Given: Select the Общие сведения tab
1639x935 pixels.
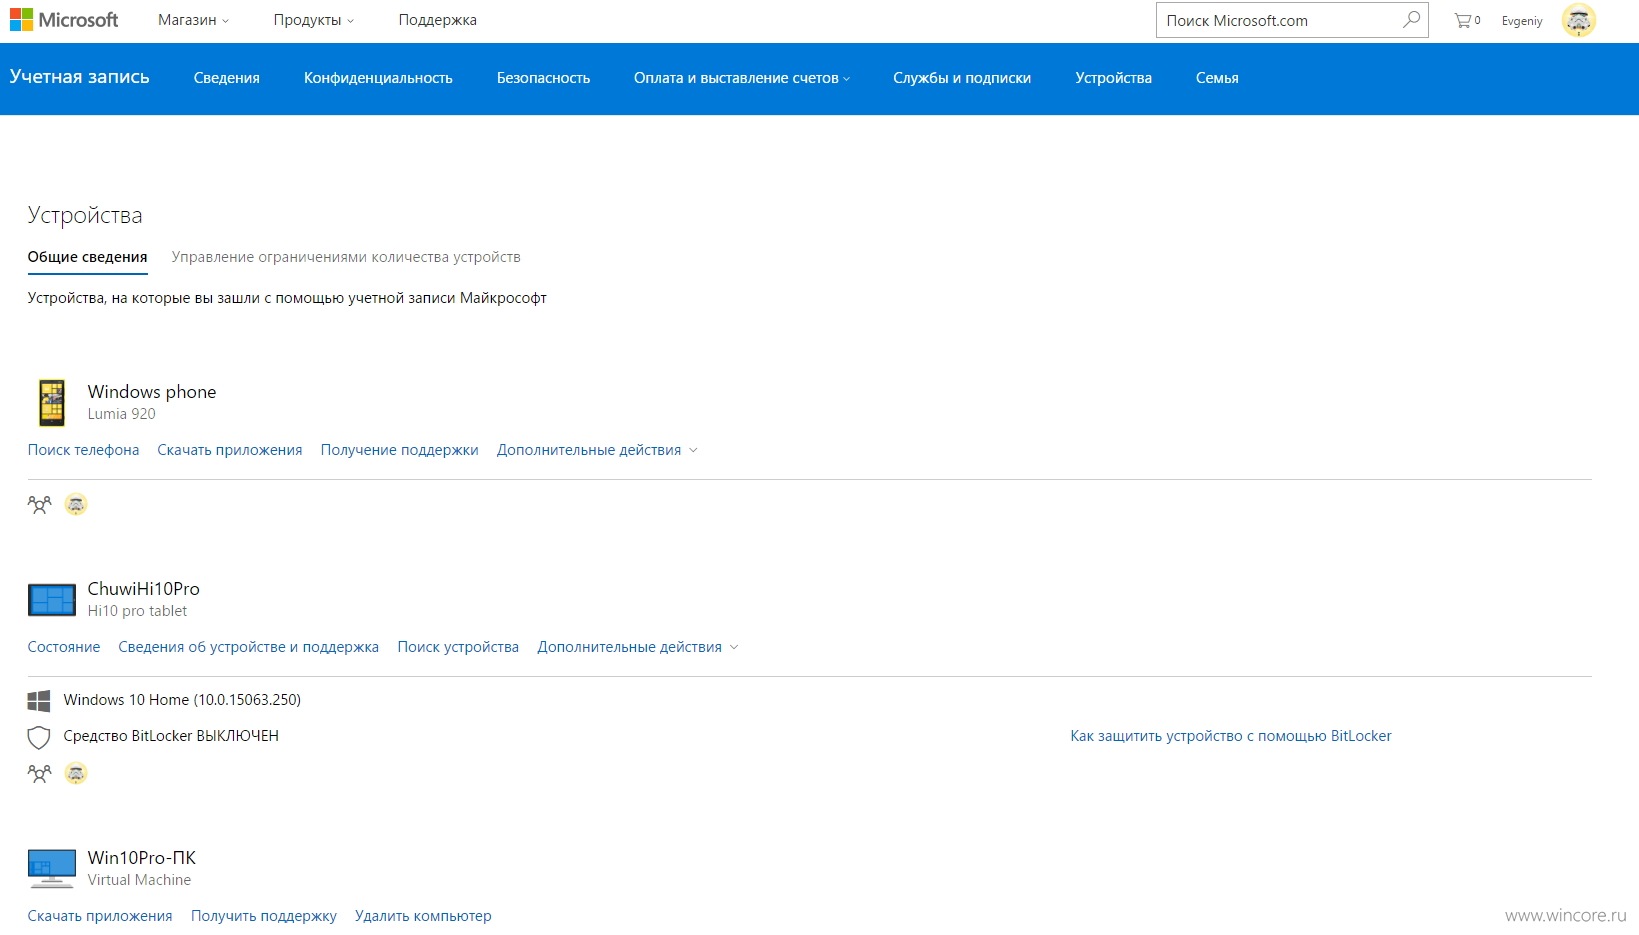Looking at the screenshot, I should [x=87, y=257].
